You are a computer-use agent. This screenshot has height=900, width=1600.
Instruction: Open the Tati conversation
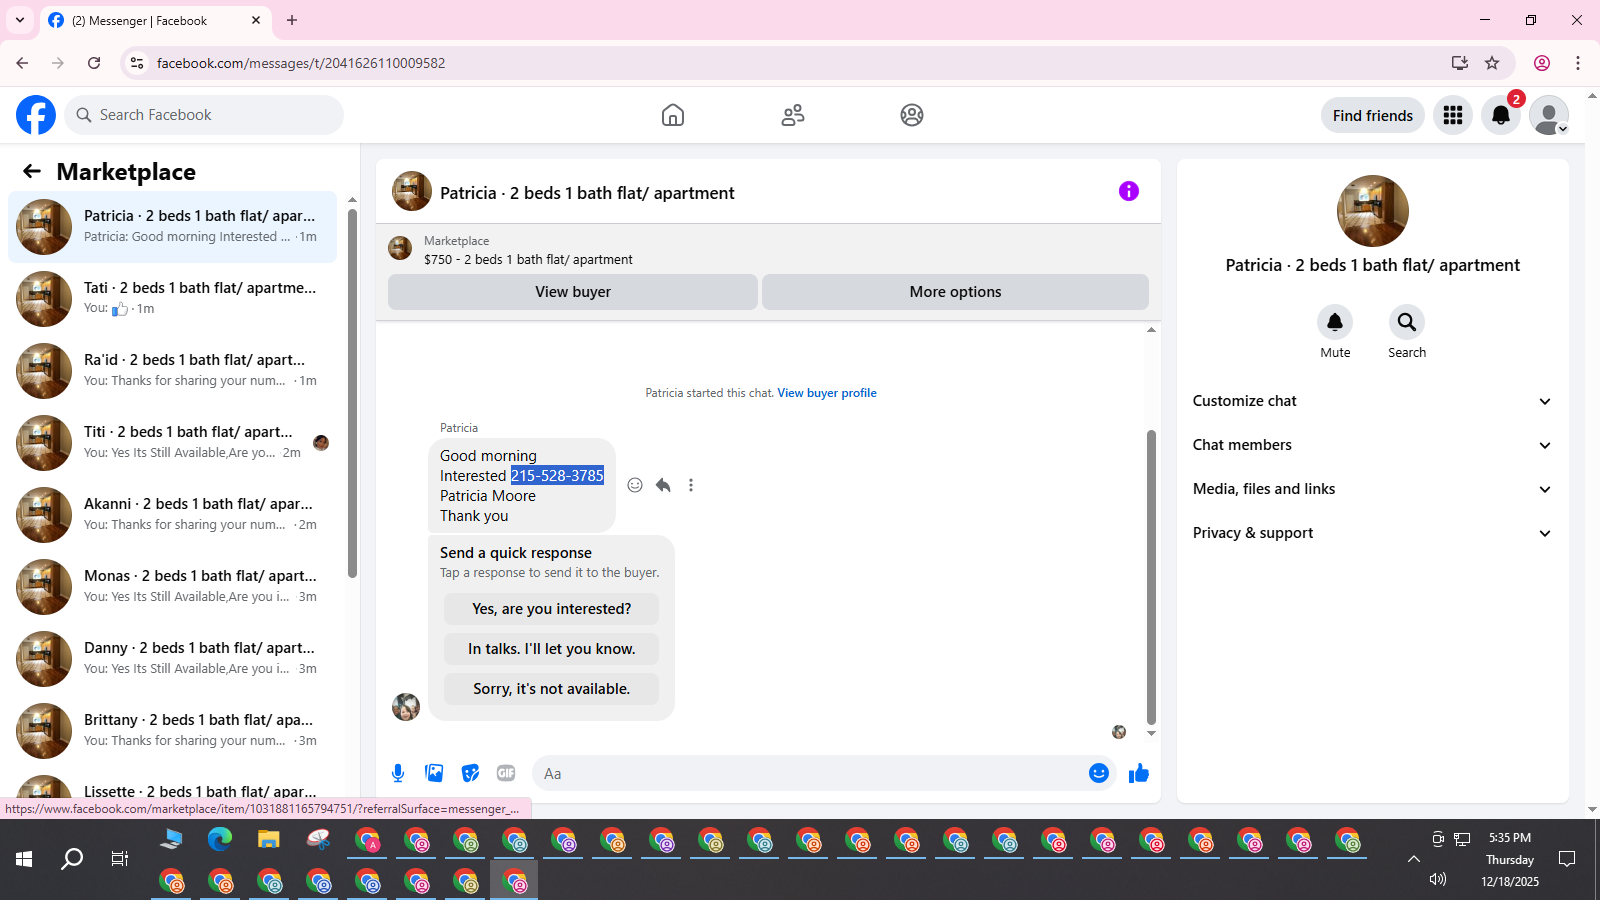[172, 299]
